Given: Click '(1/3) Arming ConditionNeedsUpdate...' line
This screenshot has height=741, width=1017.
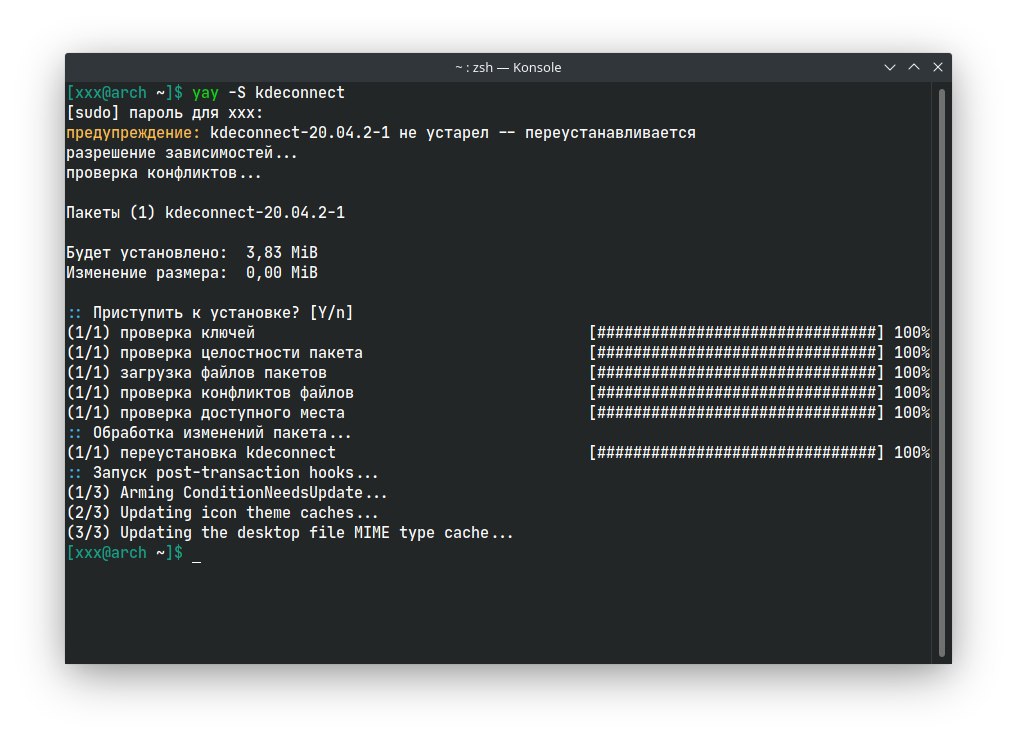Looking at the screenshot, I should click(x=226, y=493).
